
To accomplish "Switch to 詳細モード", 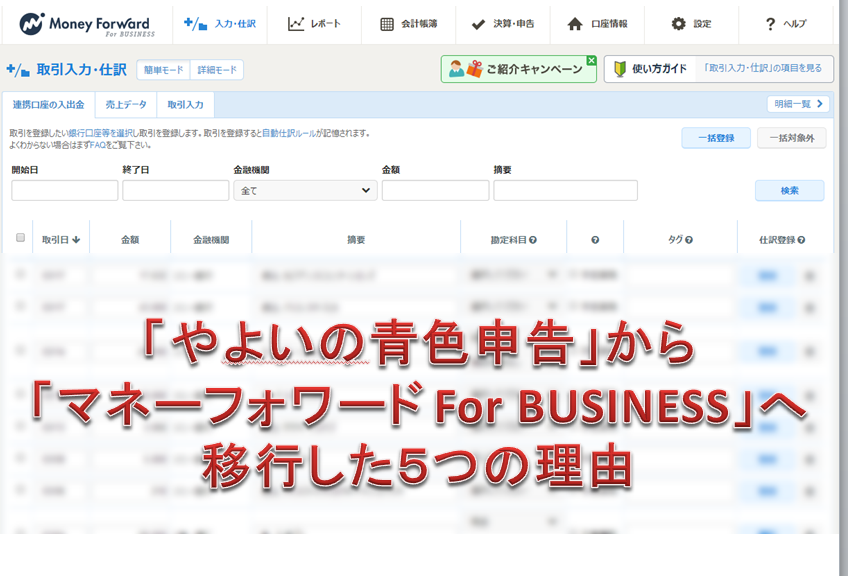I will [217, 70].
